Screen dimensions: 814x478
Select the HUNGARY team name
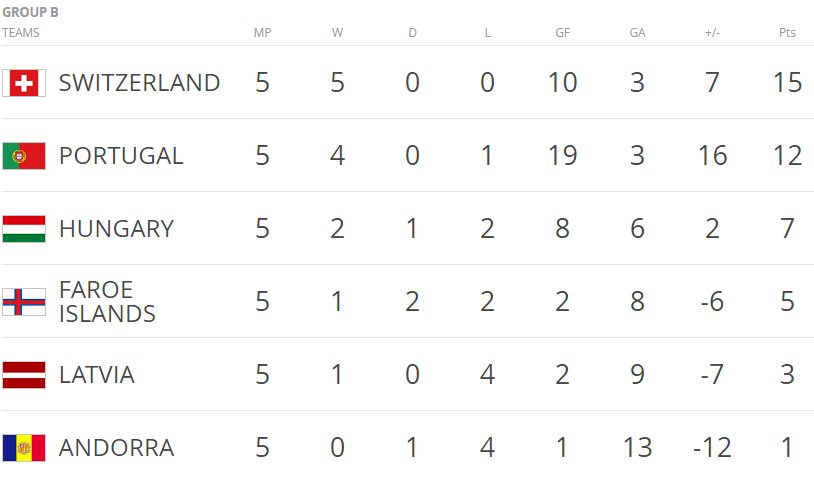coord(116,229)
